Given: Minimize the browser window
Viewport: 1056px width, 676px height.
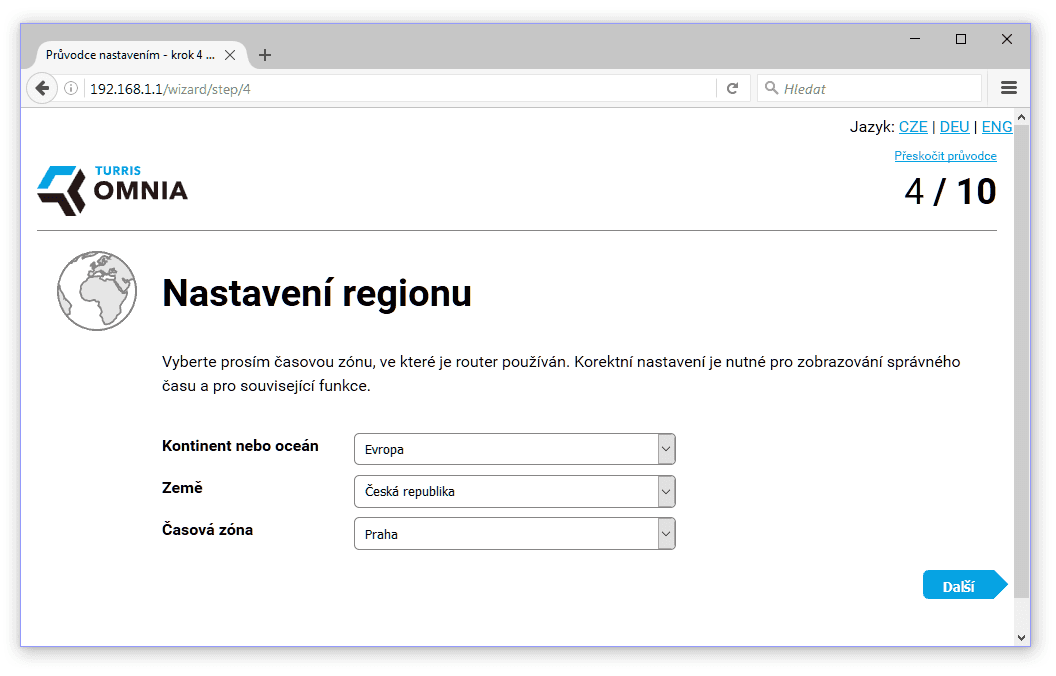Looking at the screenshot, I should click(x=915, y=39).
